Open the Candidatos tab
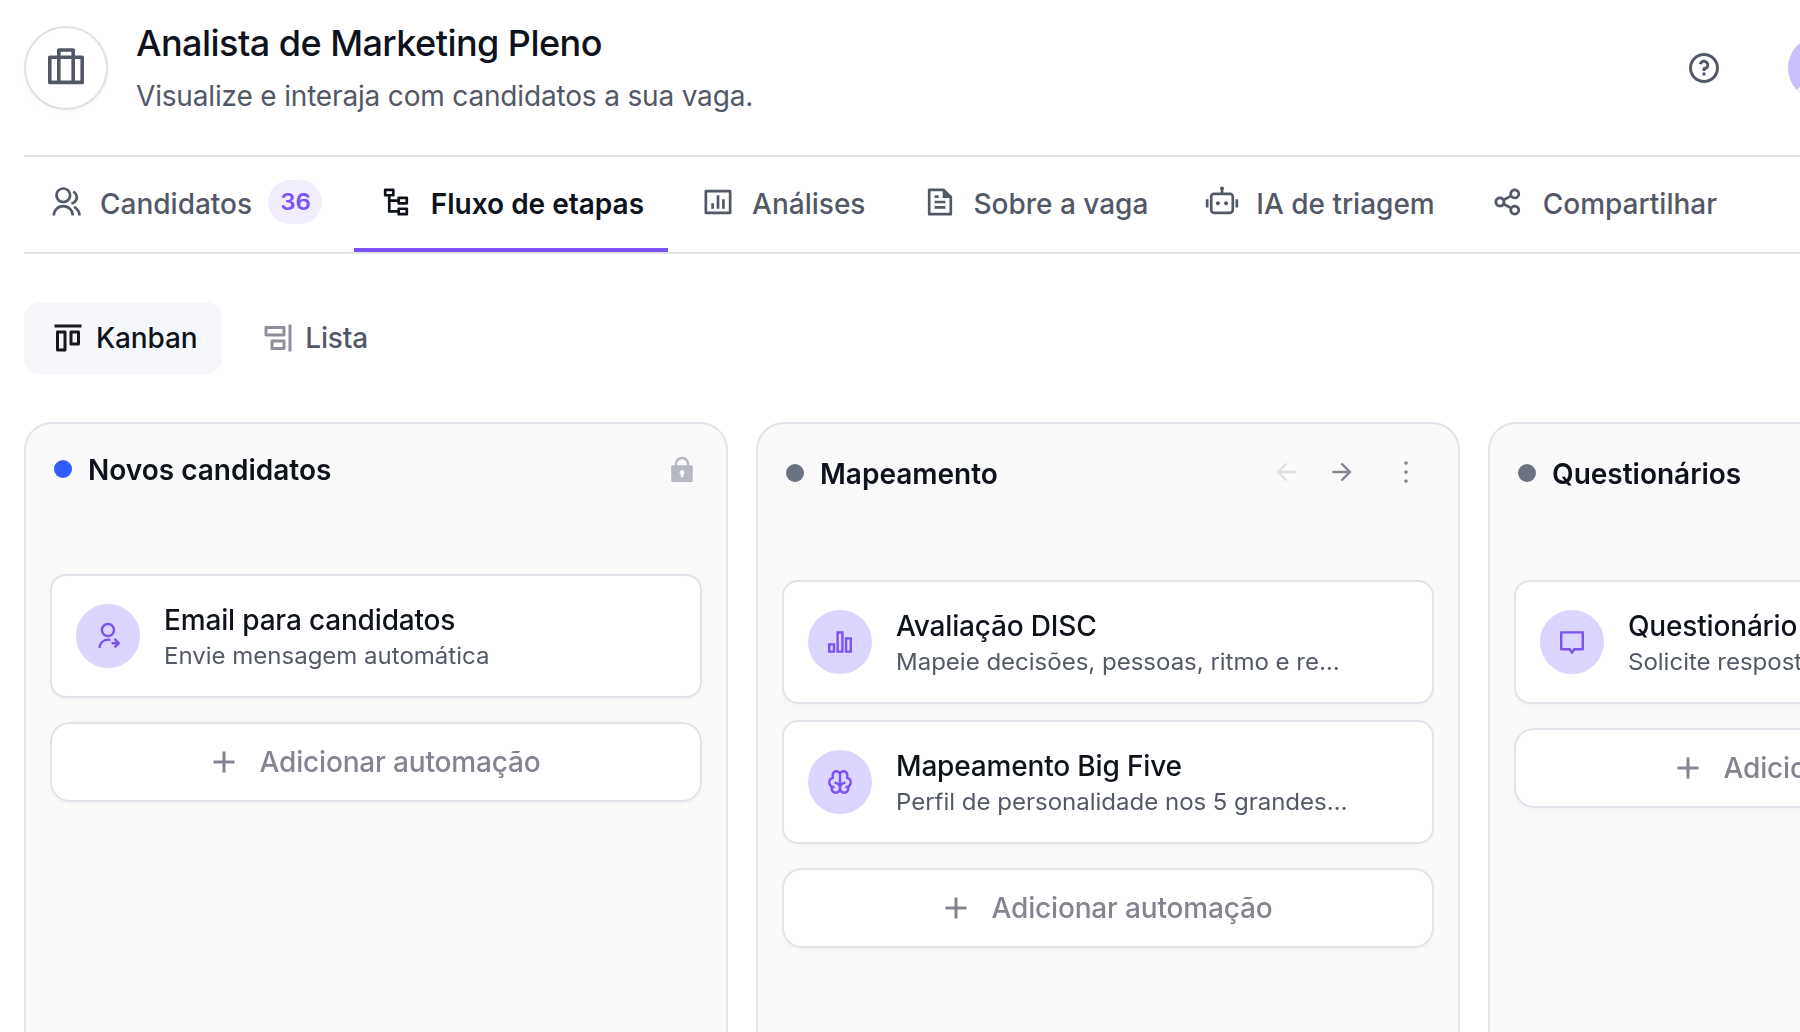The image size is (1800, 1032). click(186, 204)
